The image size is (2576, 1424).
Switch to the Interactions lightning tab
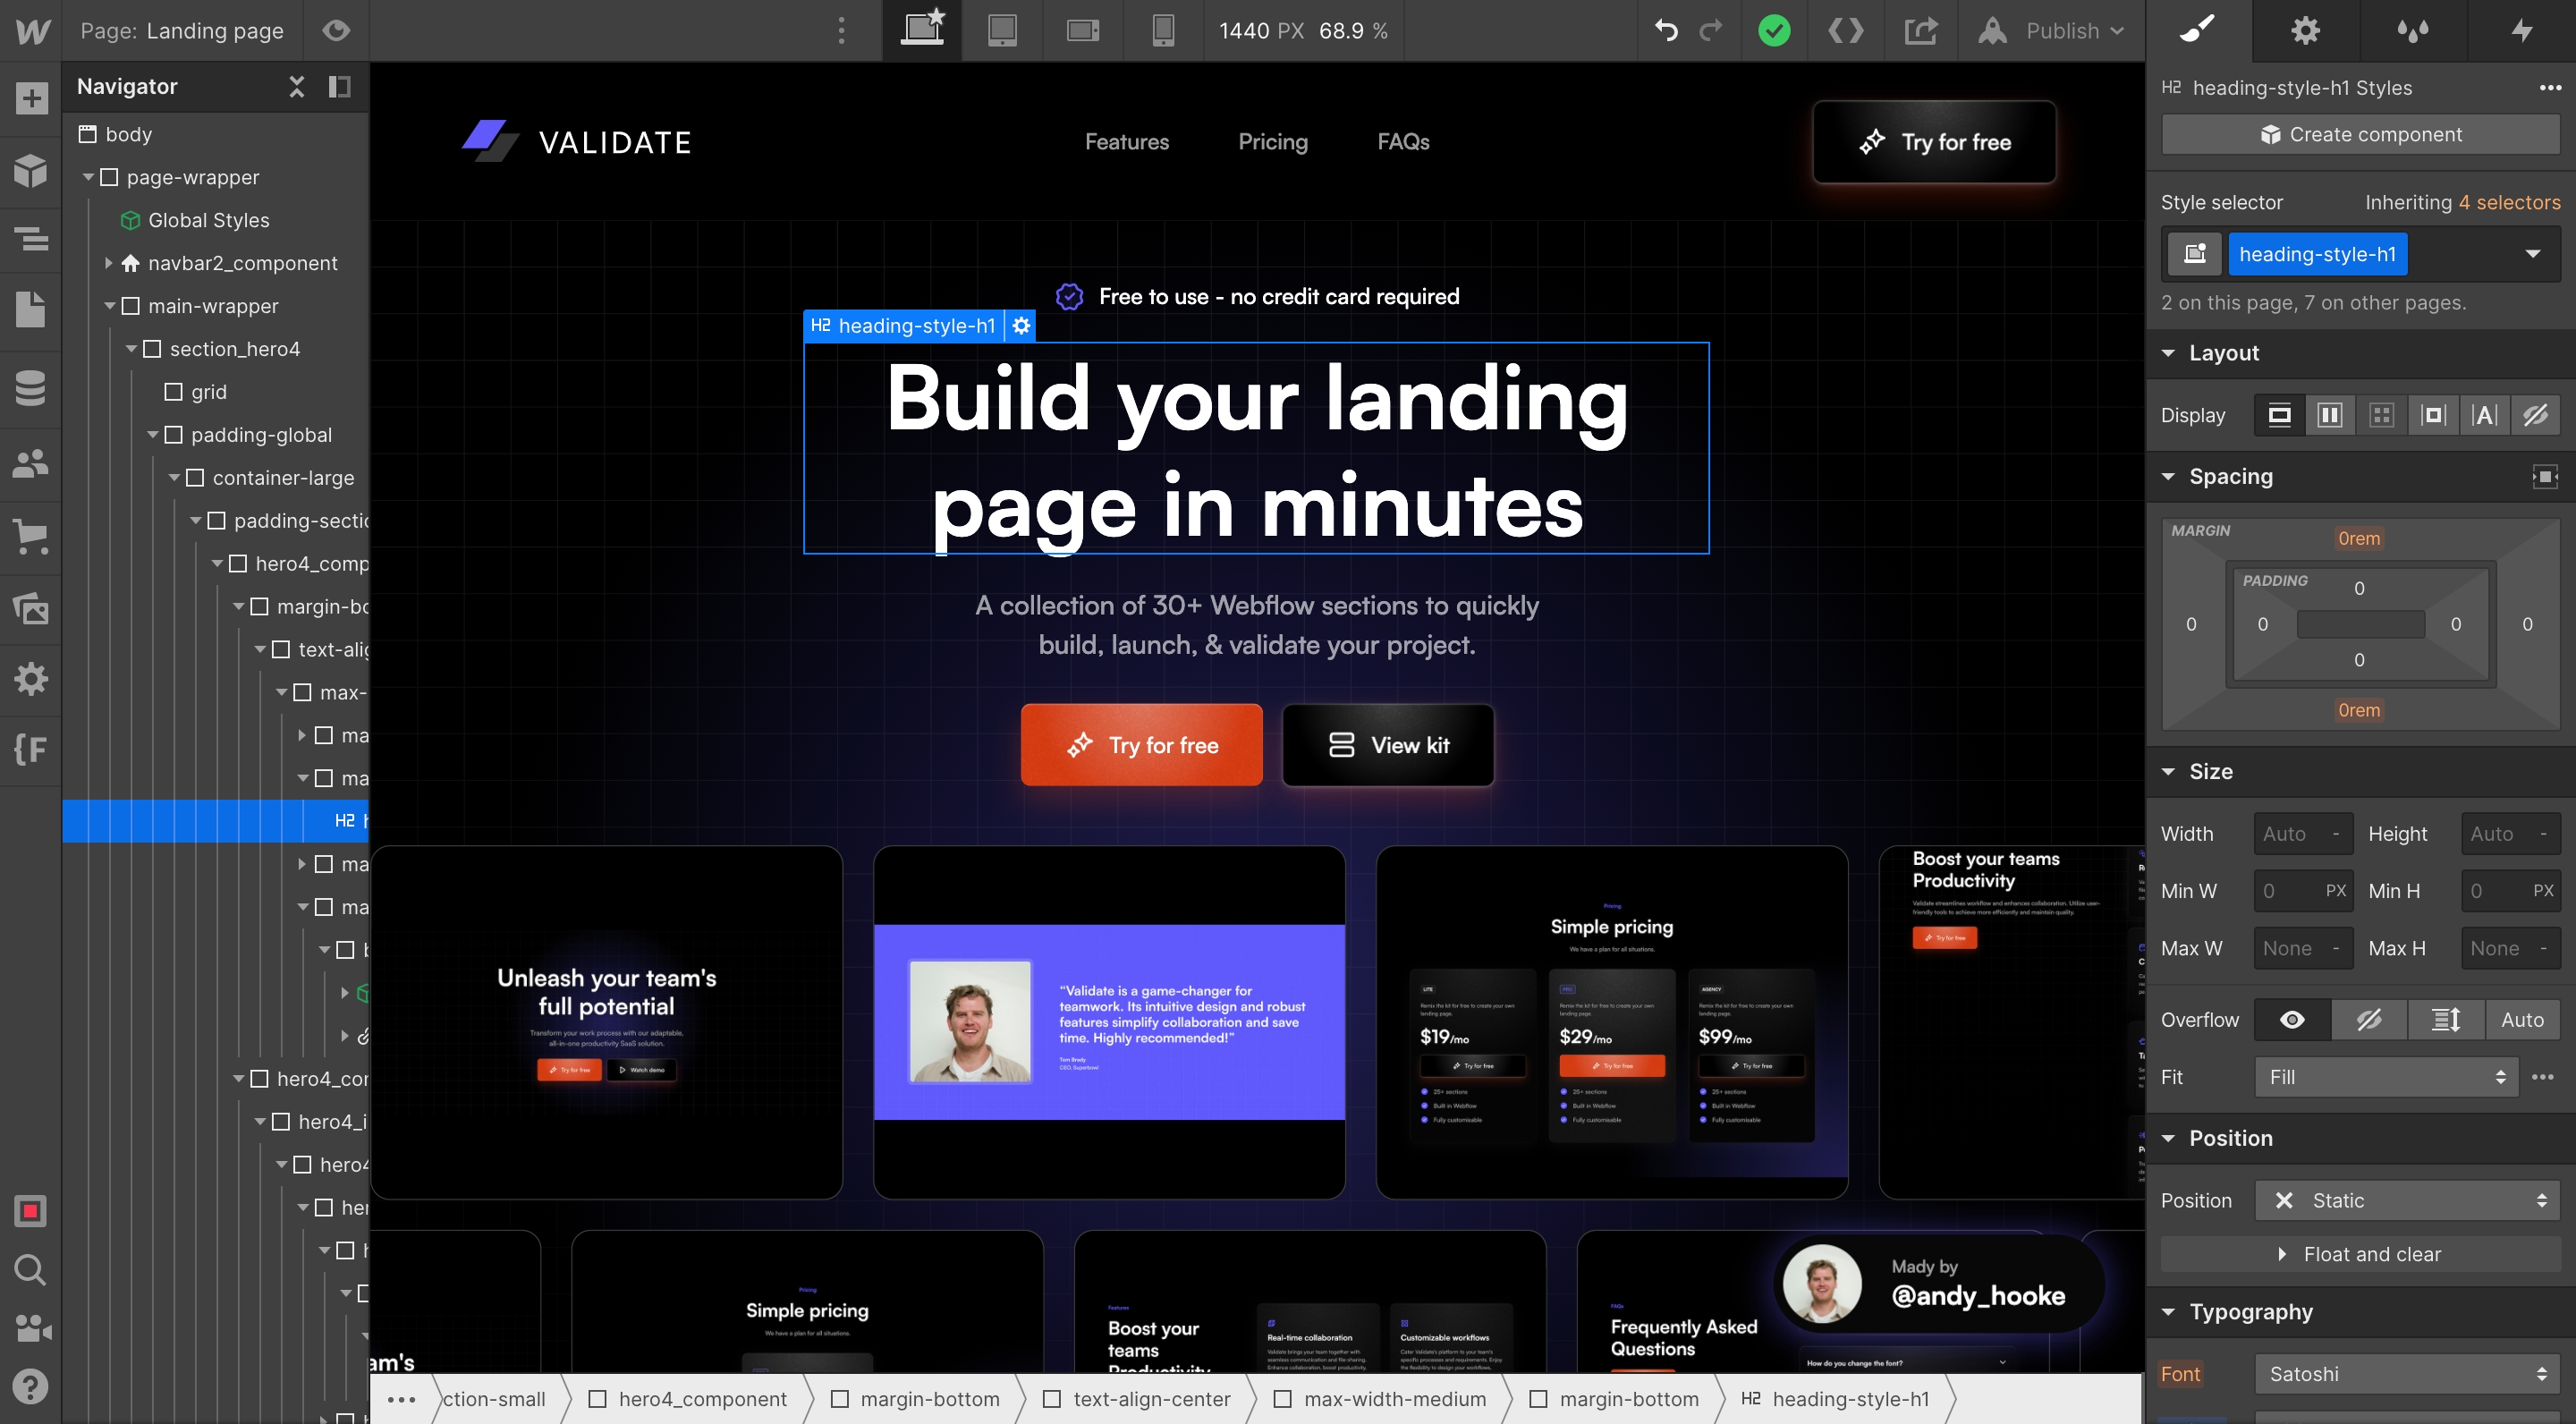coord(2522,31)
